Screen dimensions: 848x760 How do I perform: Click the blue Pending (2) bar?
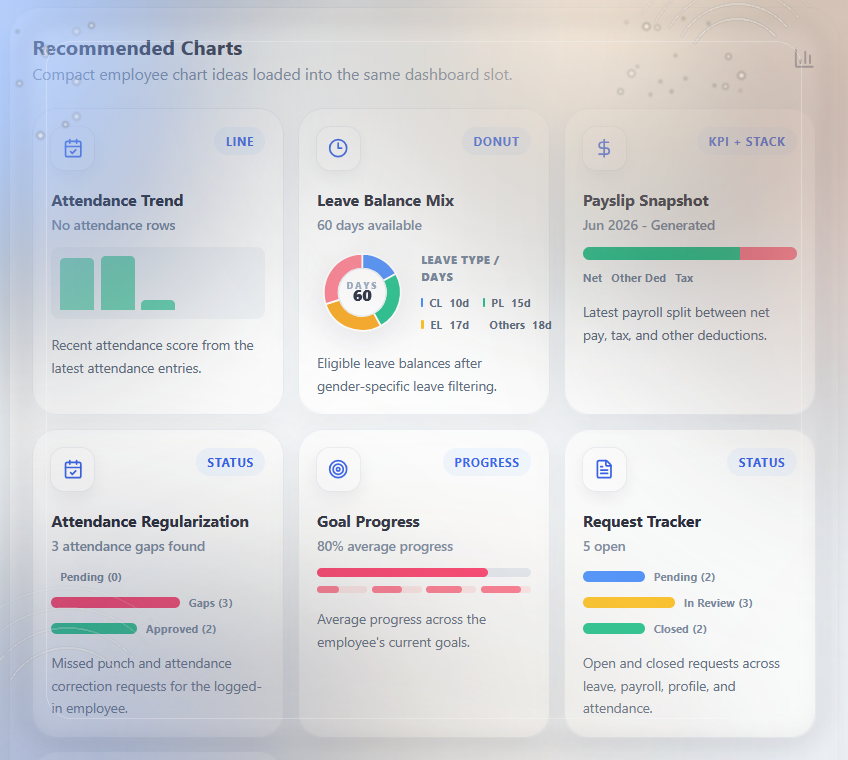click(x=614, y=577)
